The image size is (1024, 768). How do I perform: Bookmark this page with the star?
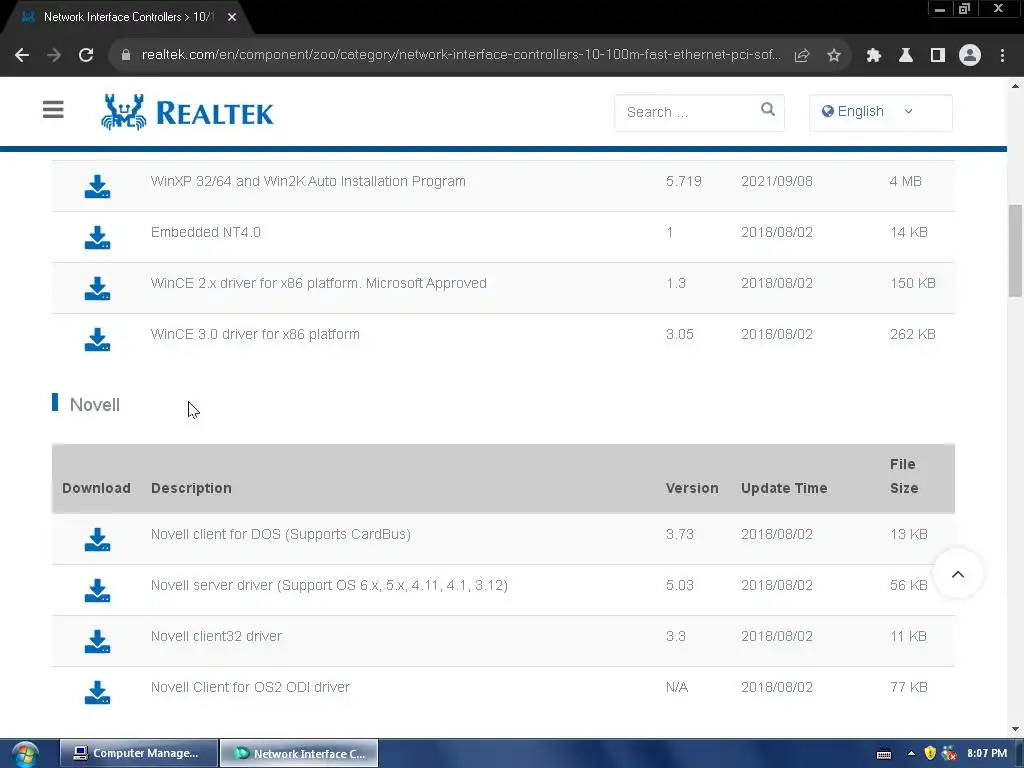coord(834,56)
